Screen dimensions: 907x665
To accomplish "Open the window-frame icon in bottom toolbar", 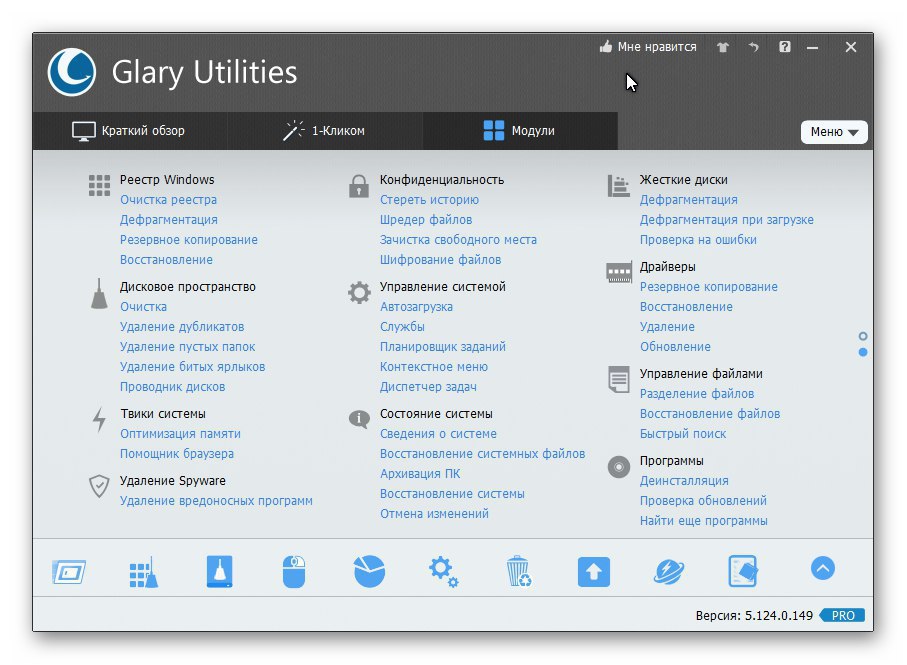I will [69, 572].
